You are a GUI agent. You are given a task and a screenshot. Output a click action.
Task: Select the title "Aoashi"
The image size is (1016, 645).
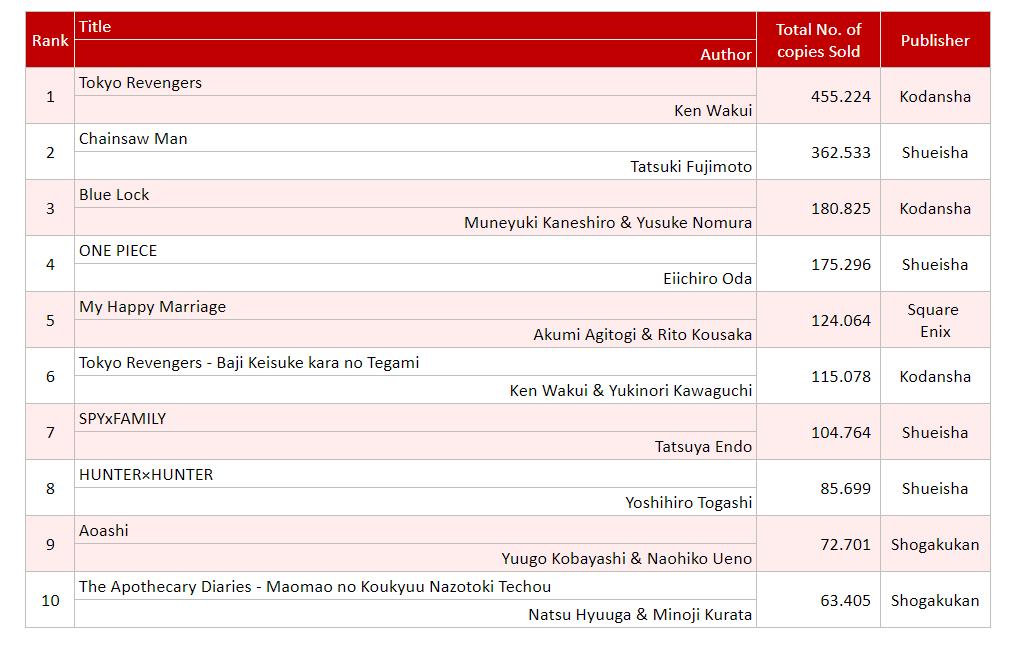coord(104,531)
